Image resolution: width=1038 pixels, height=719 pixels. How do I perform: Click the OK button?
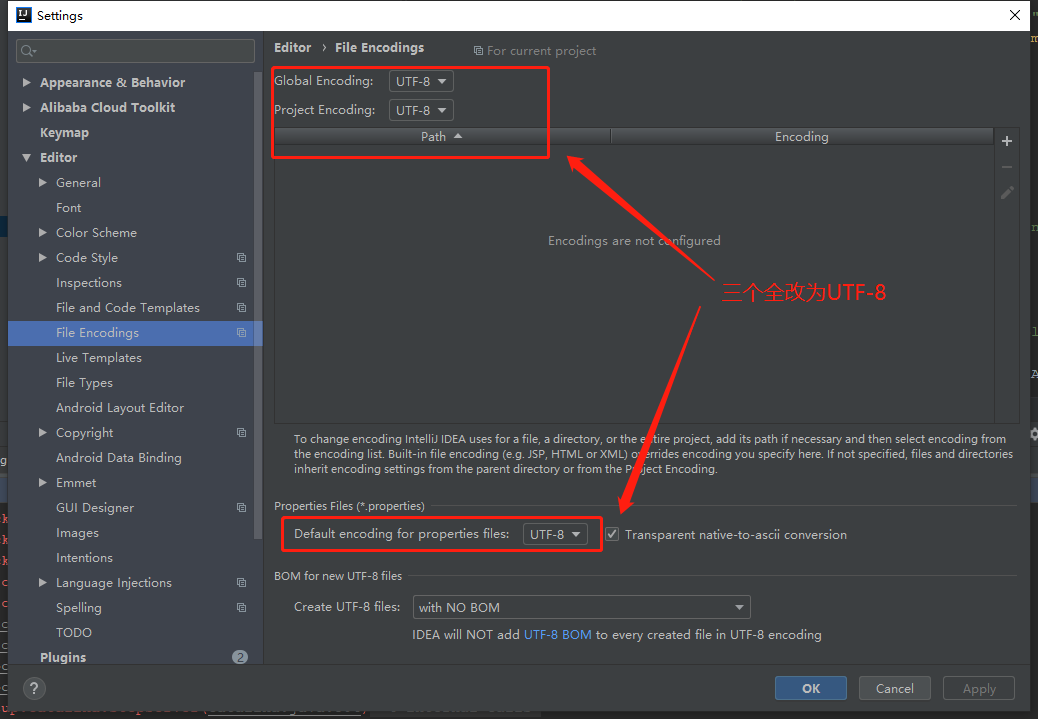click(x=811, y=689)
